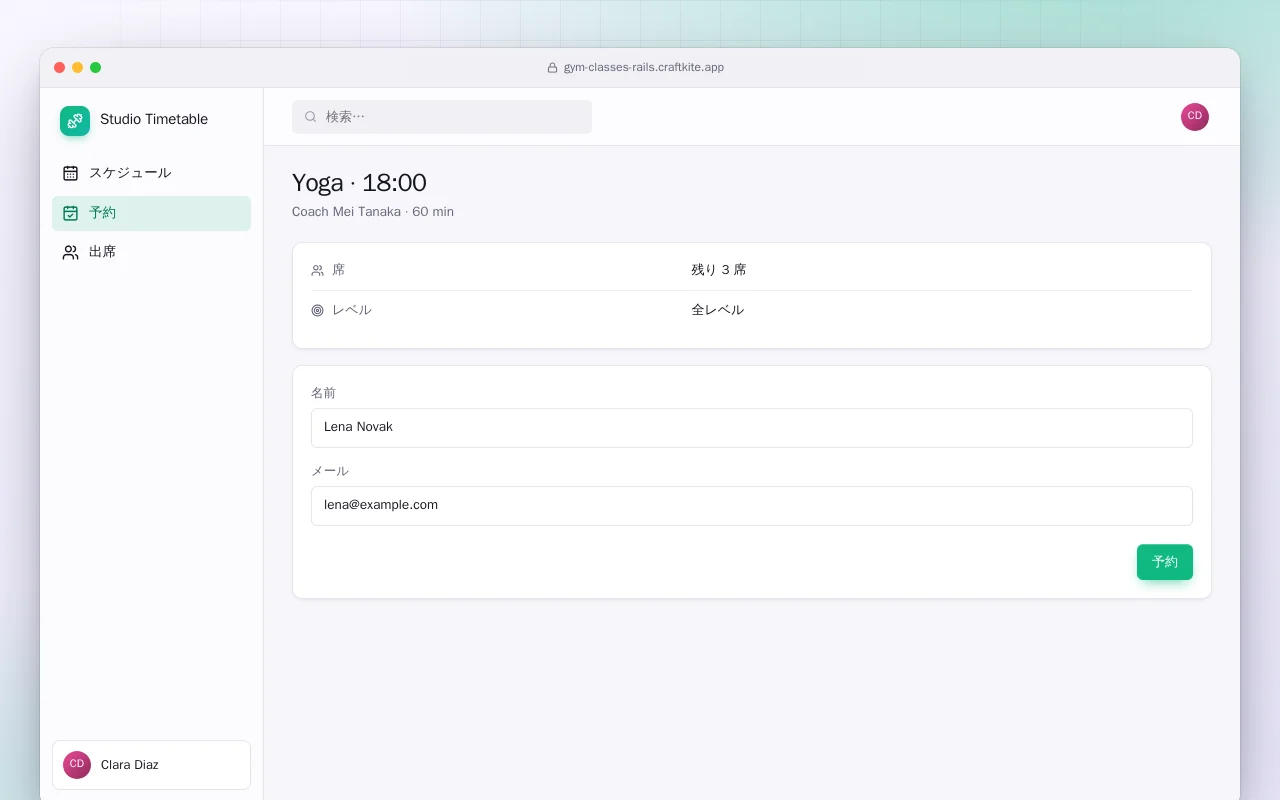
Task: Click the Clara Diaz avatar in sidebar
Action: tap(77, 765)
